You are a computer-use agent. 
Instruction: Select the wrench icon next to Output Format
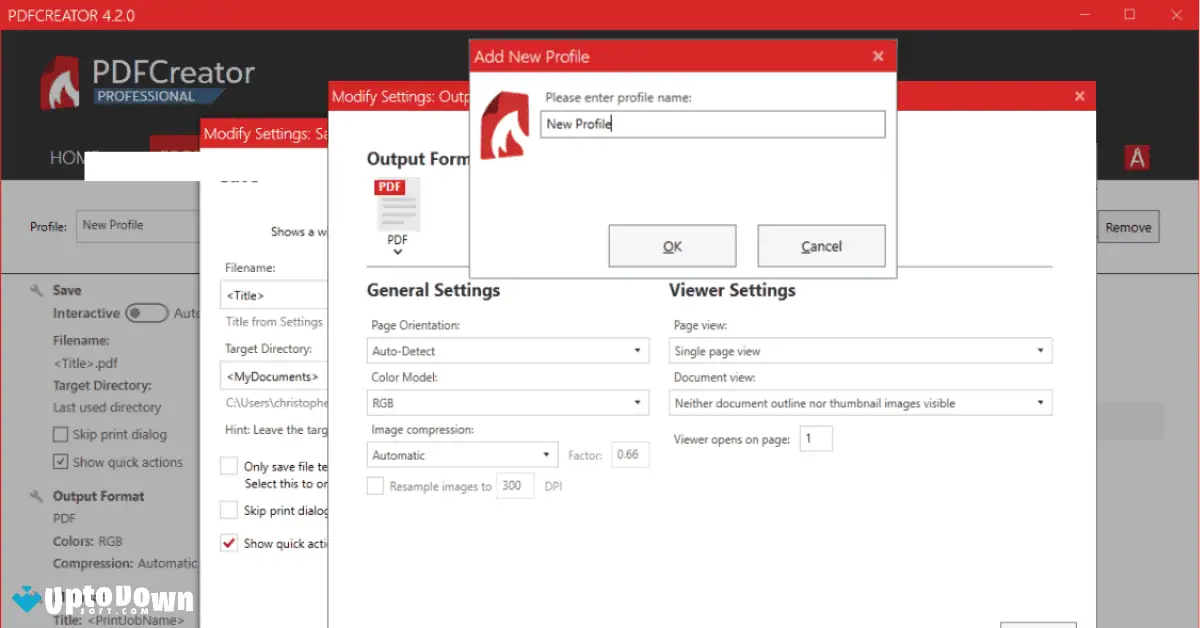[37, 496]
